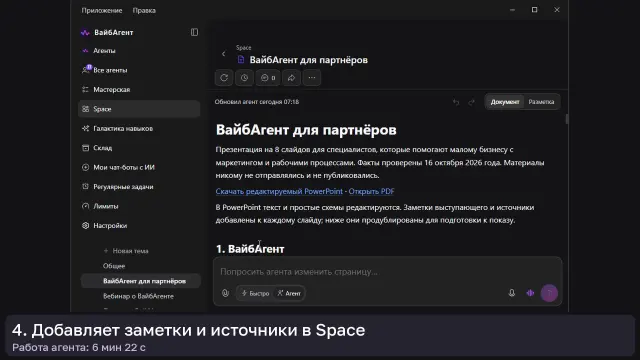Switch to Документ view
Viewport: 640px width, 360px height.
coord(505,102)
